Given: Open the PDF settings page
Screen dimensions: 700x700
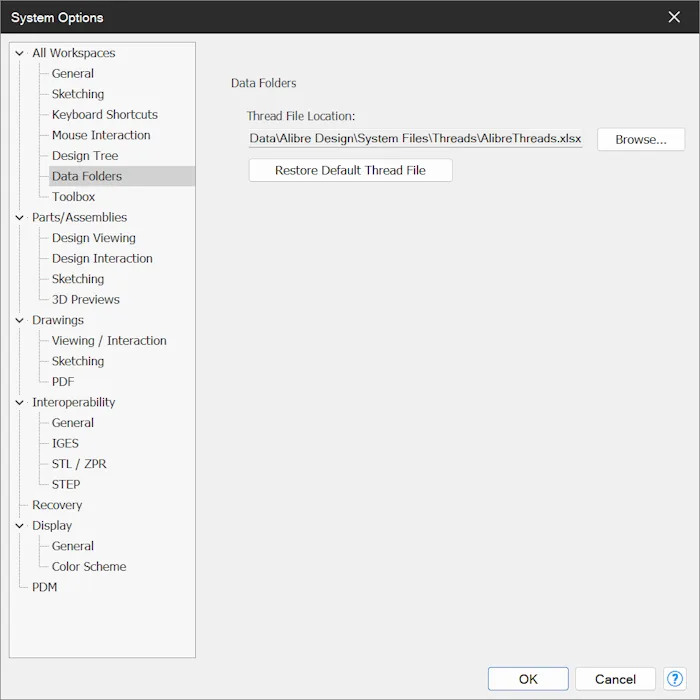Looking at the screenshot, I should tap(62, 381).
